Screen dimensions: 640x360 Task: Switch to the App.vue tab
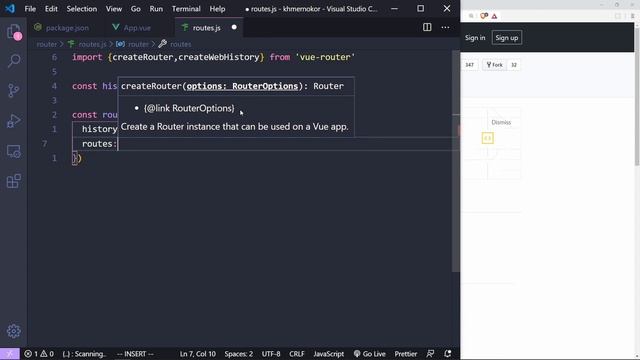click(x=137, y=28)
